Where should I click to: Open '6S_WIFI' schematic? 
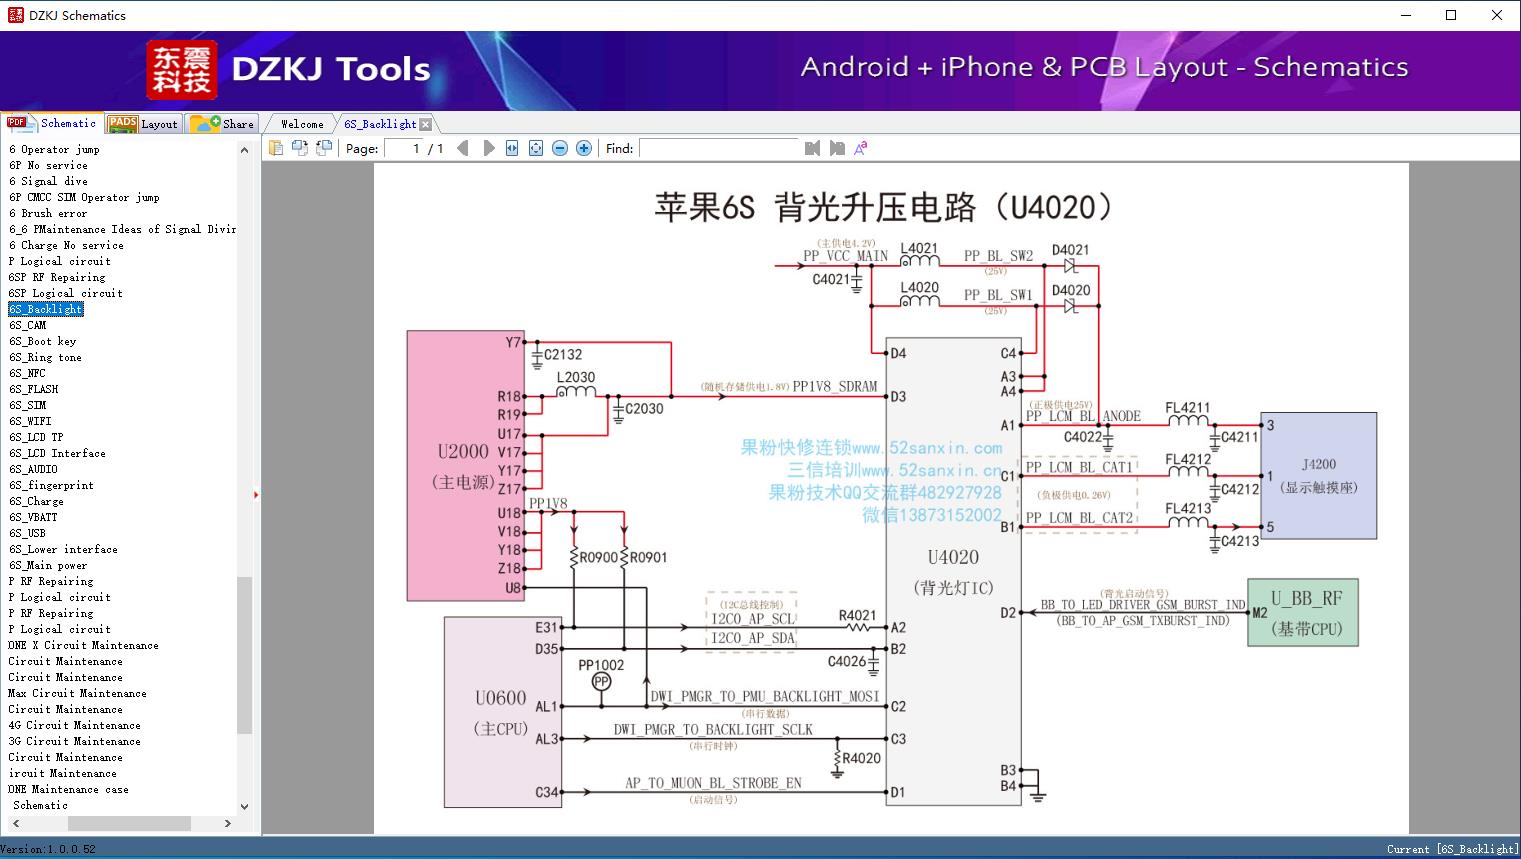(30, 421)
